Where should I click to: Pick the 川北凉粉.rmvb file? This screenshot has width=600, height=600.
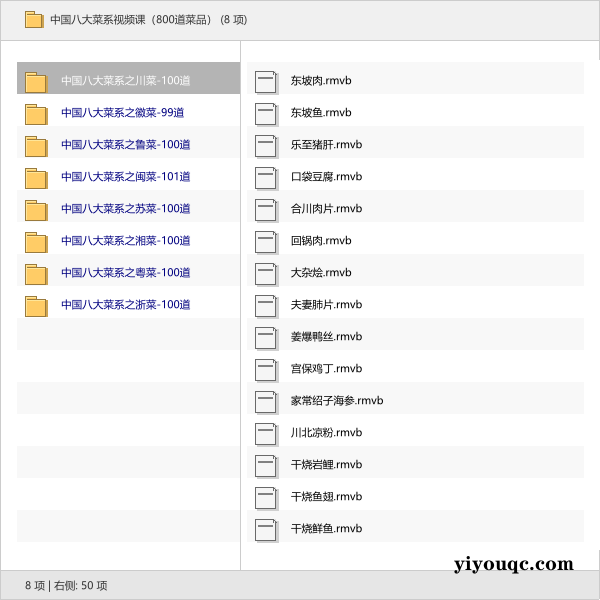[326, 433]
